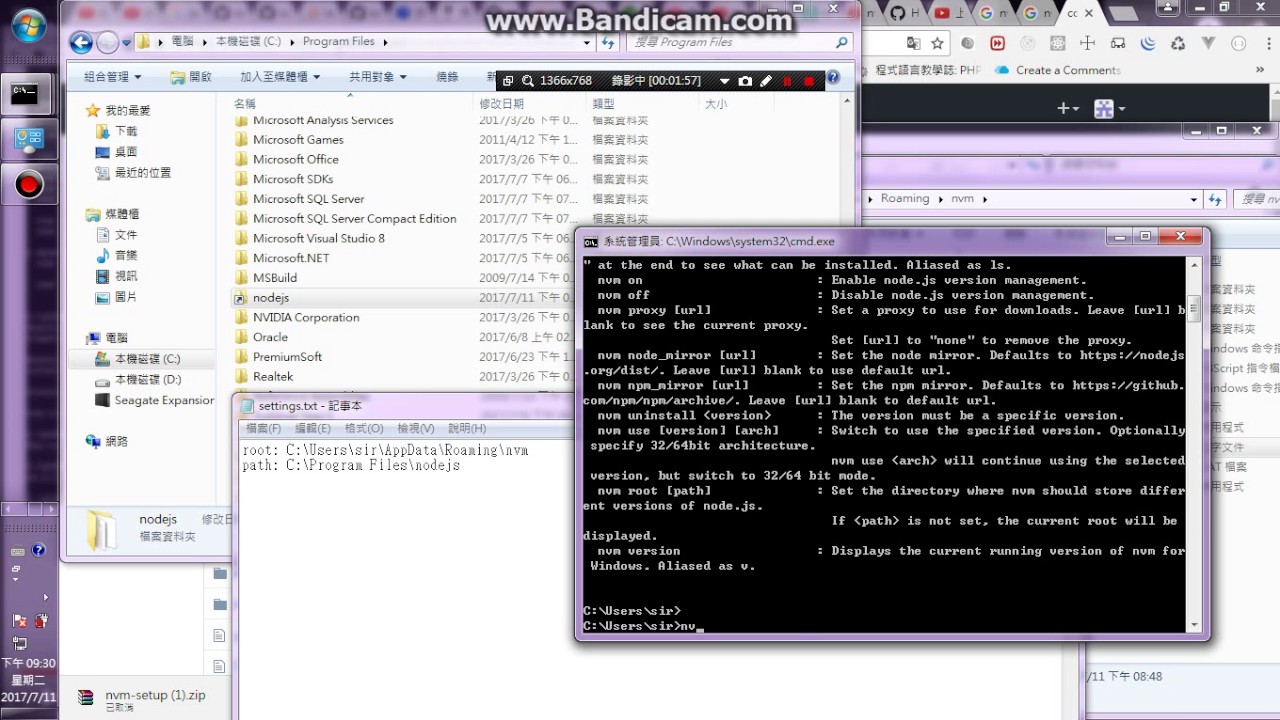Open 最近的位置 in navigation pane
1280x720 pixels.
click(143, 173)
